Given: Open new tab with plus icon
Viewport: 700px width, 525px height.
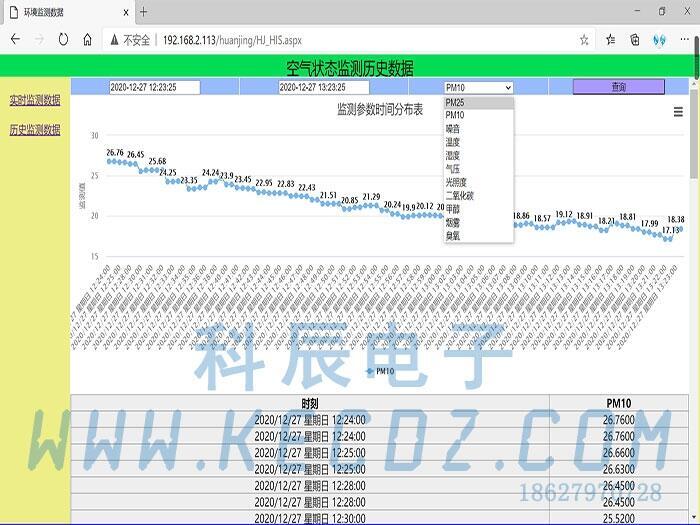Looking at the screenshot, I should (x=143, y=12).
